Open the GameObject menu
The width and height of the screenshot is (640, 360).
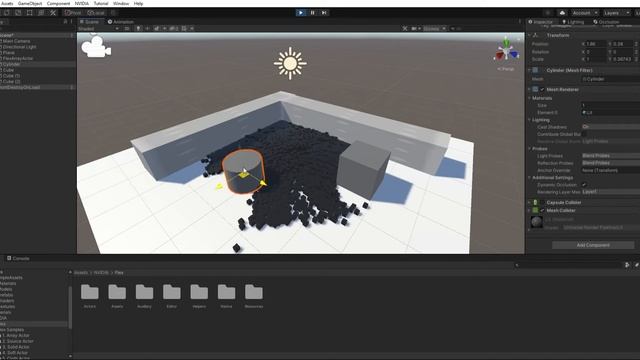point(30,3)
